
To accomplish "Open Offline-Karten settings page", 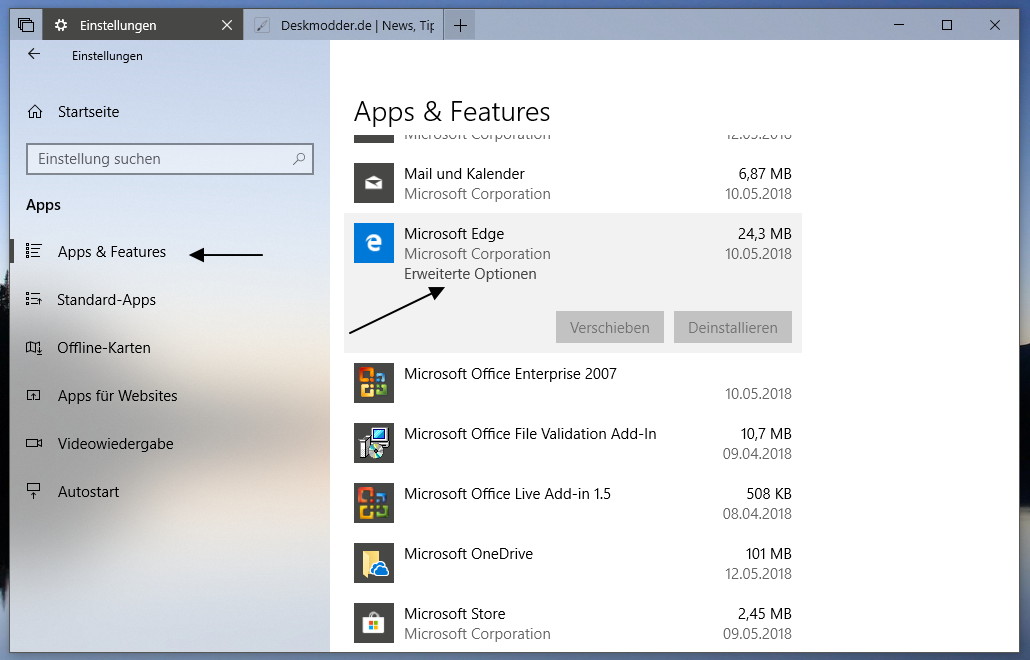I will [x=104, y=347].
